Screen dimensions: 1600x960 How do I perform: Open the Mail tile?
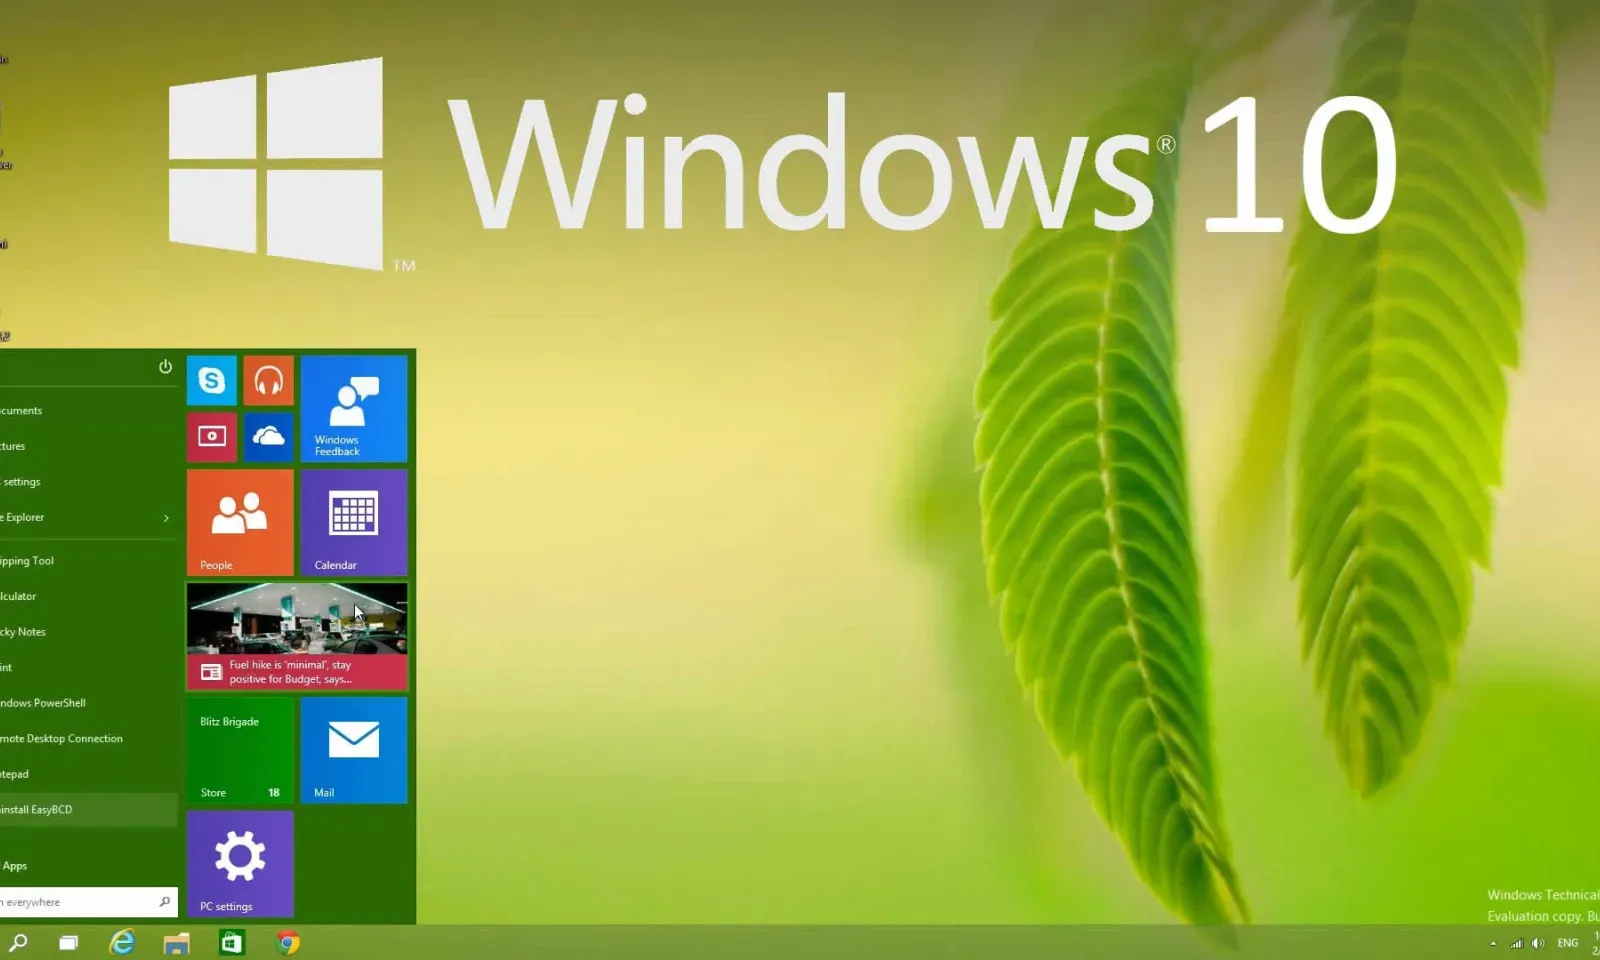354,750
